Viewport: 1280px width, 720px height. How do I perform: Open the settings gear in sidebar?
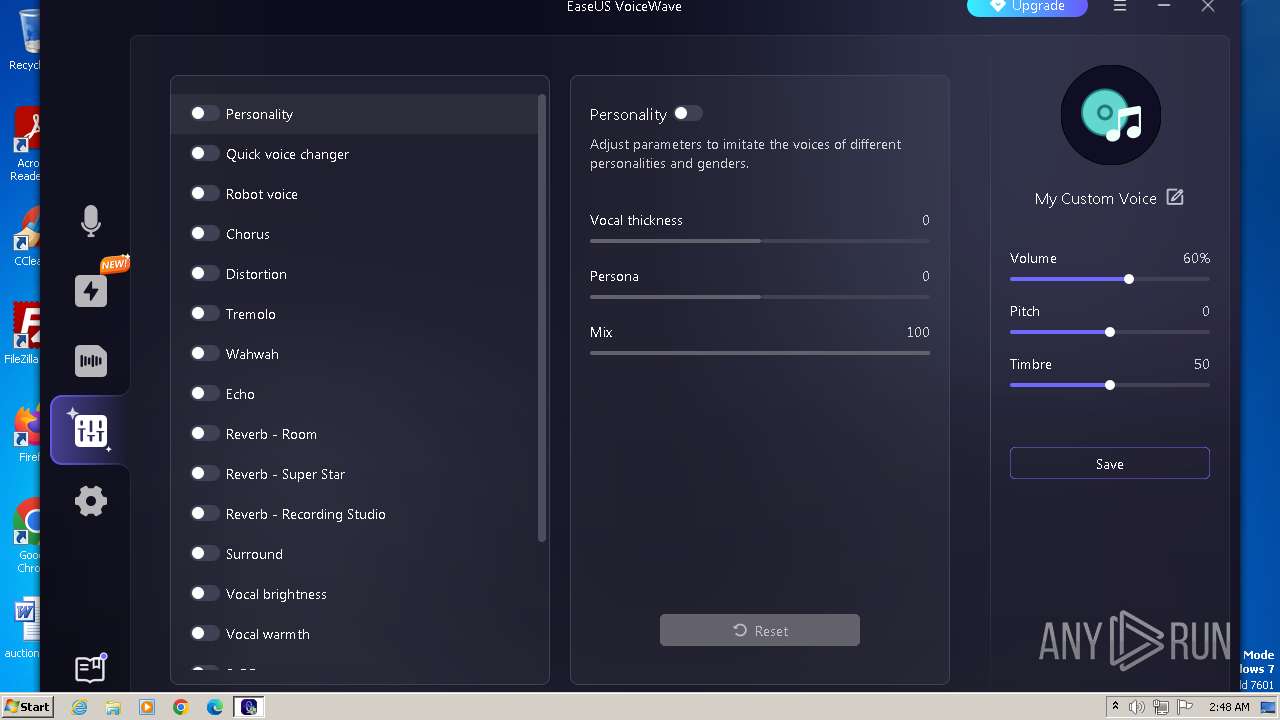[91, 501]
